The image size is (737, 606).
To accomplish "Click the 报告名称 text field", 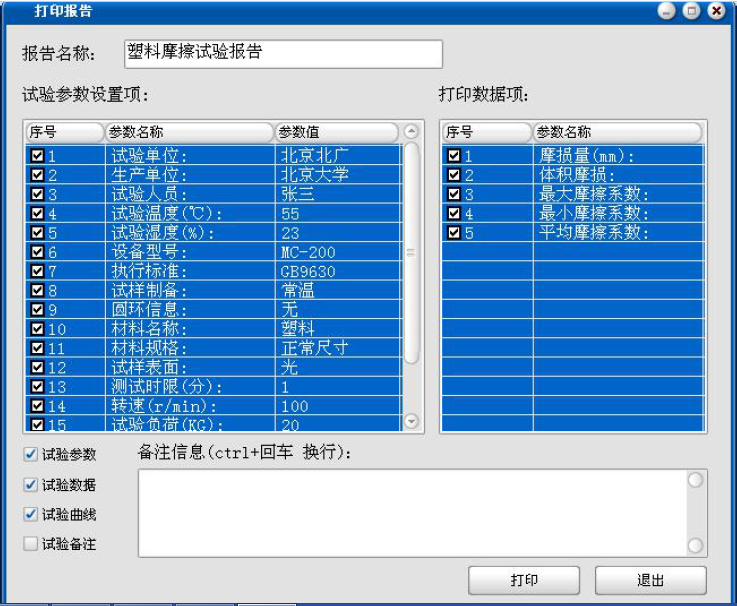I will click(282, 53).
